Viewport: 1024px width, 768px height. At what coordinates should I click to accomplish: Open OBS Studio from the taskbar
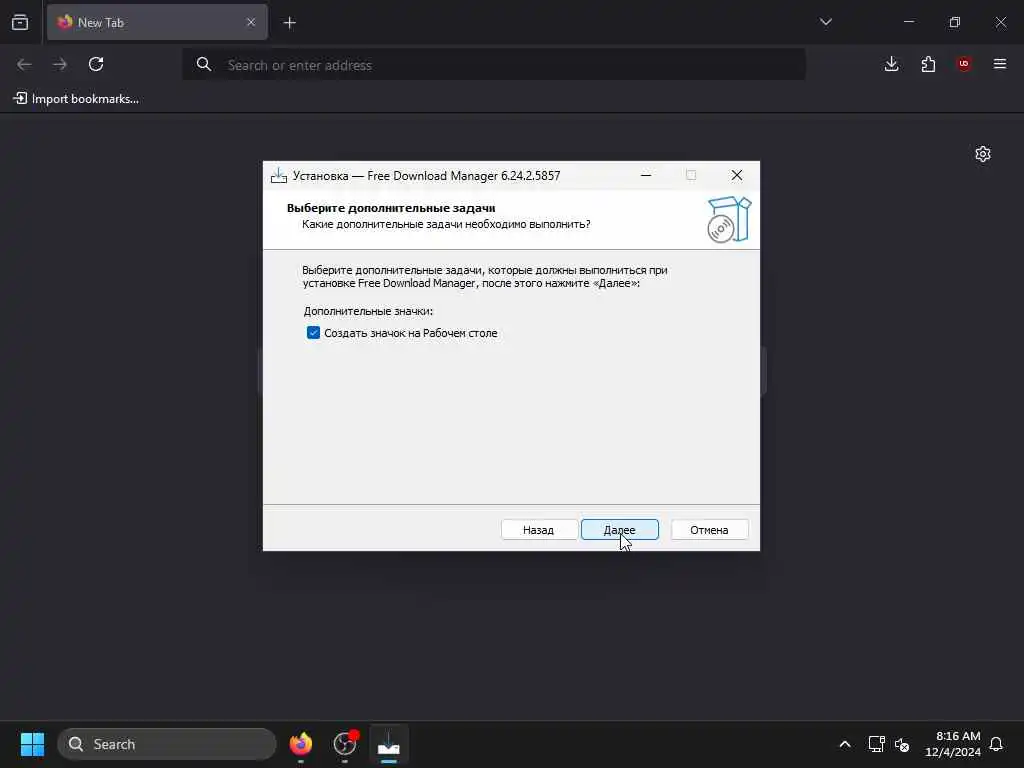pyautogui.click(x=345, y=744)
